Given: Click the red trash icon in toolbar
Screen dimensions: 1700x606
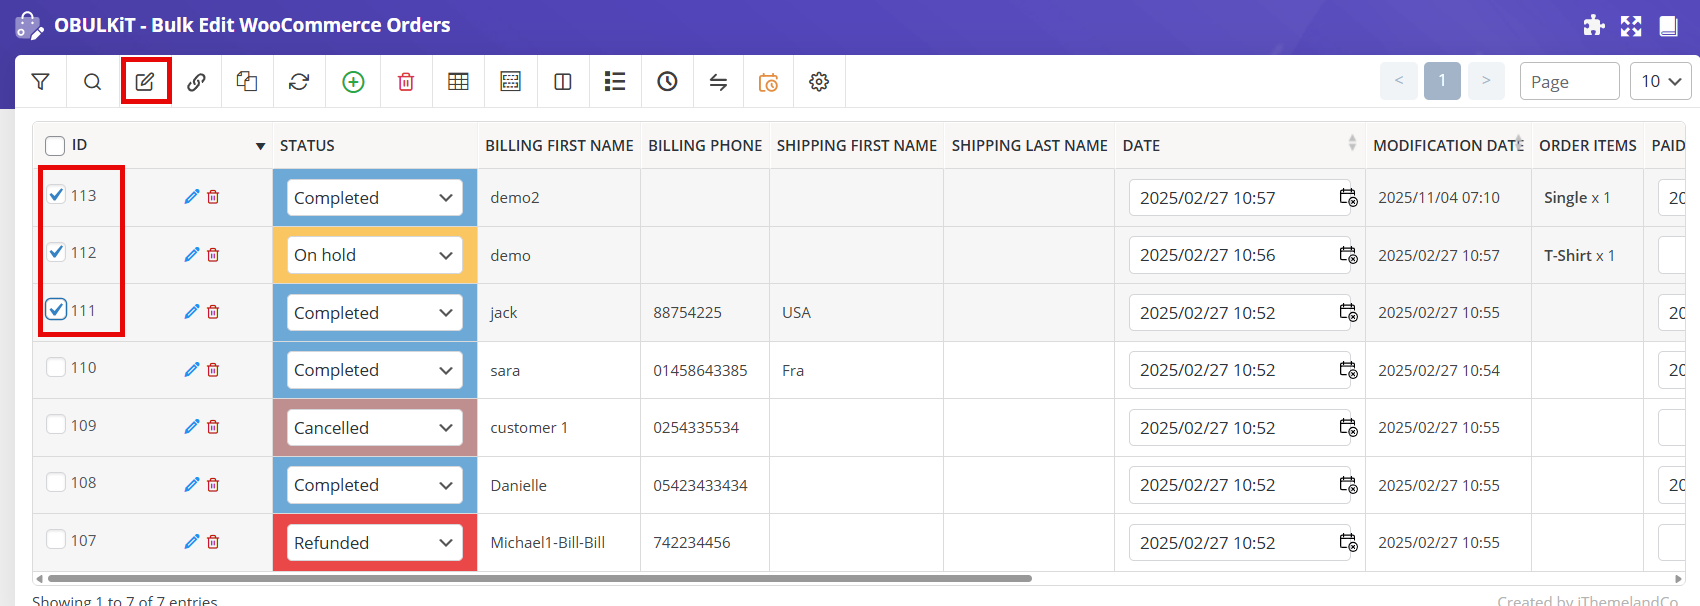Looking at the screenshot, I should pos(406,82).
